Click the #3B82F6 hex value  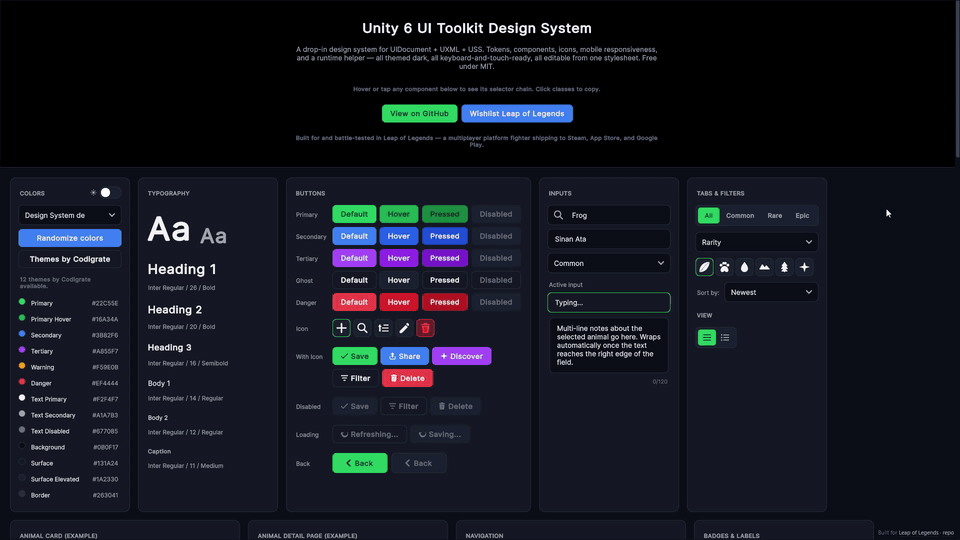(105, 336)
